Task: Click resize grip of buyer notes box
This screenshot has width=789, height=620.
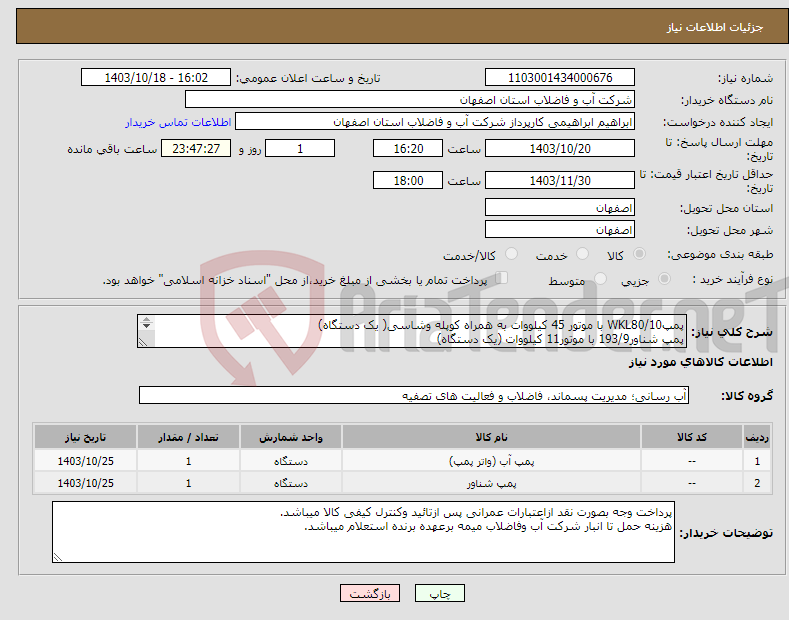Action: coord(57,557)
